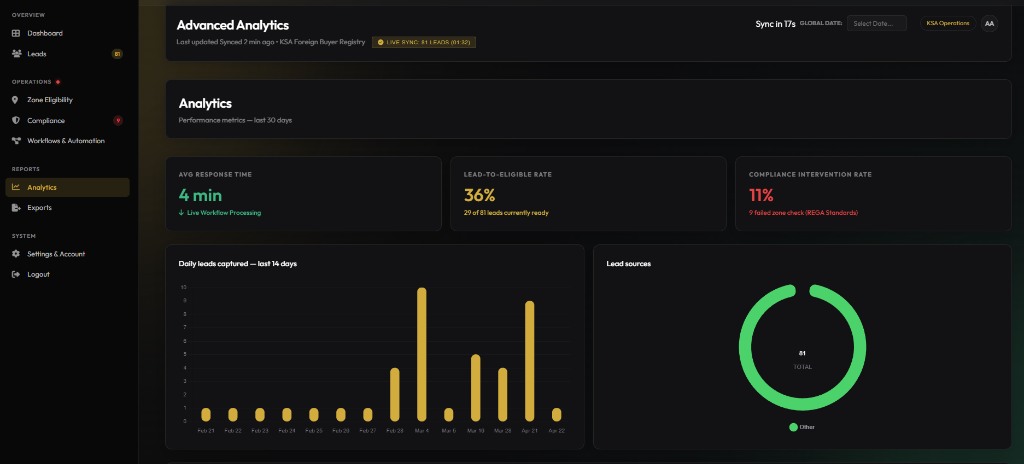Click the Apr 21 bar in daily leads chart
1024x464 pixels.
(530, 361)
